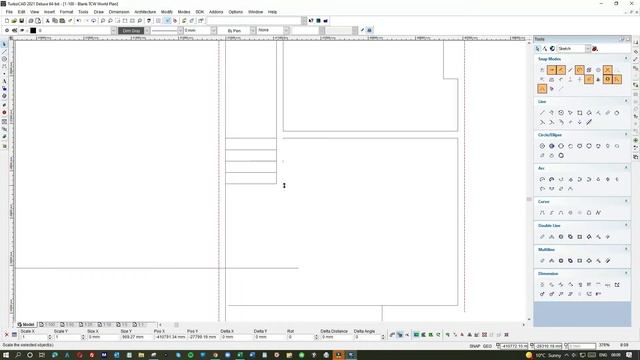
Task: Collapse the Dimension section
Action: click(x=626, y=273)
